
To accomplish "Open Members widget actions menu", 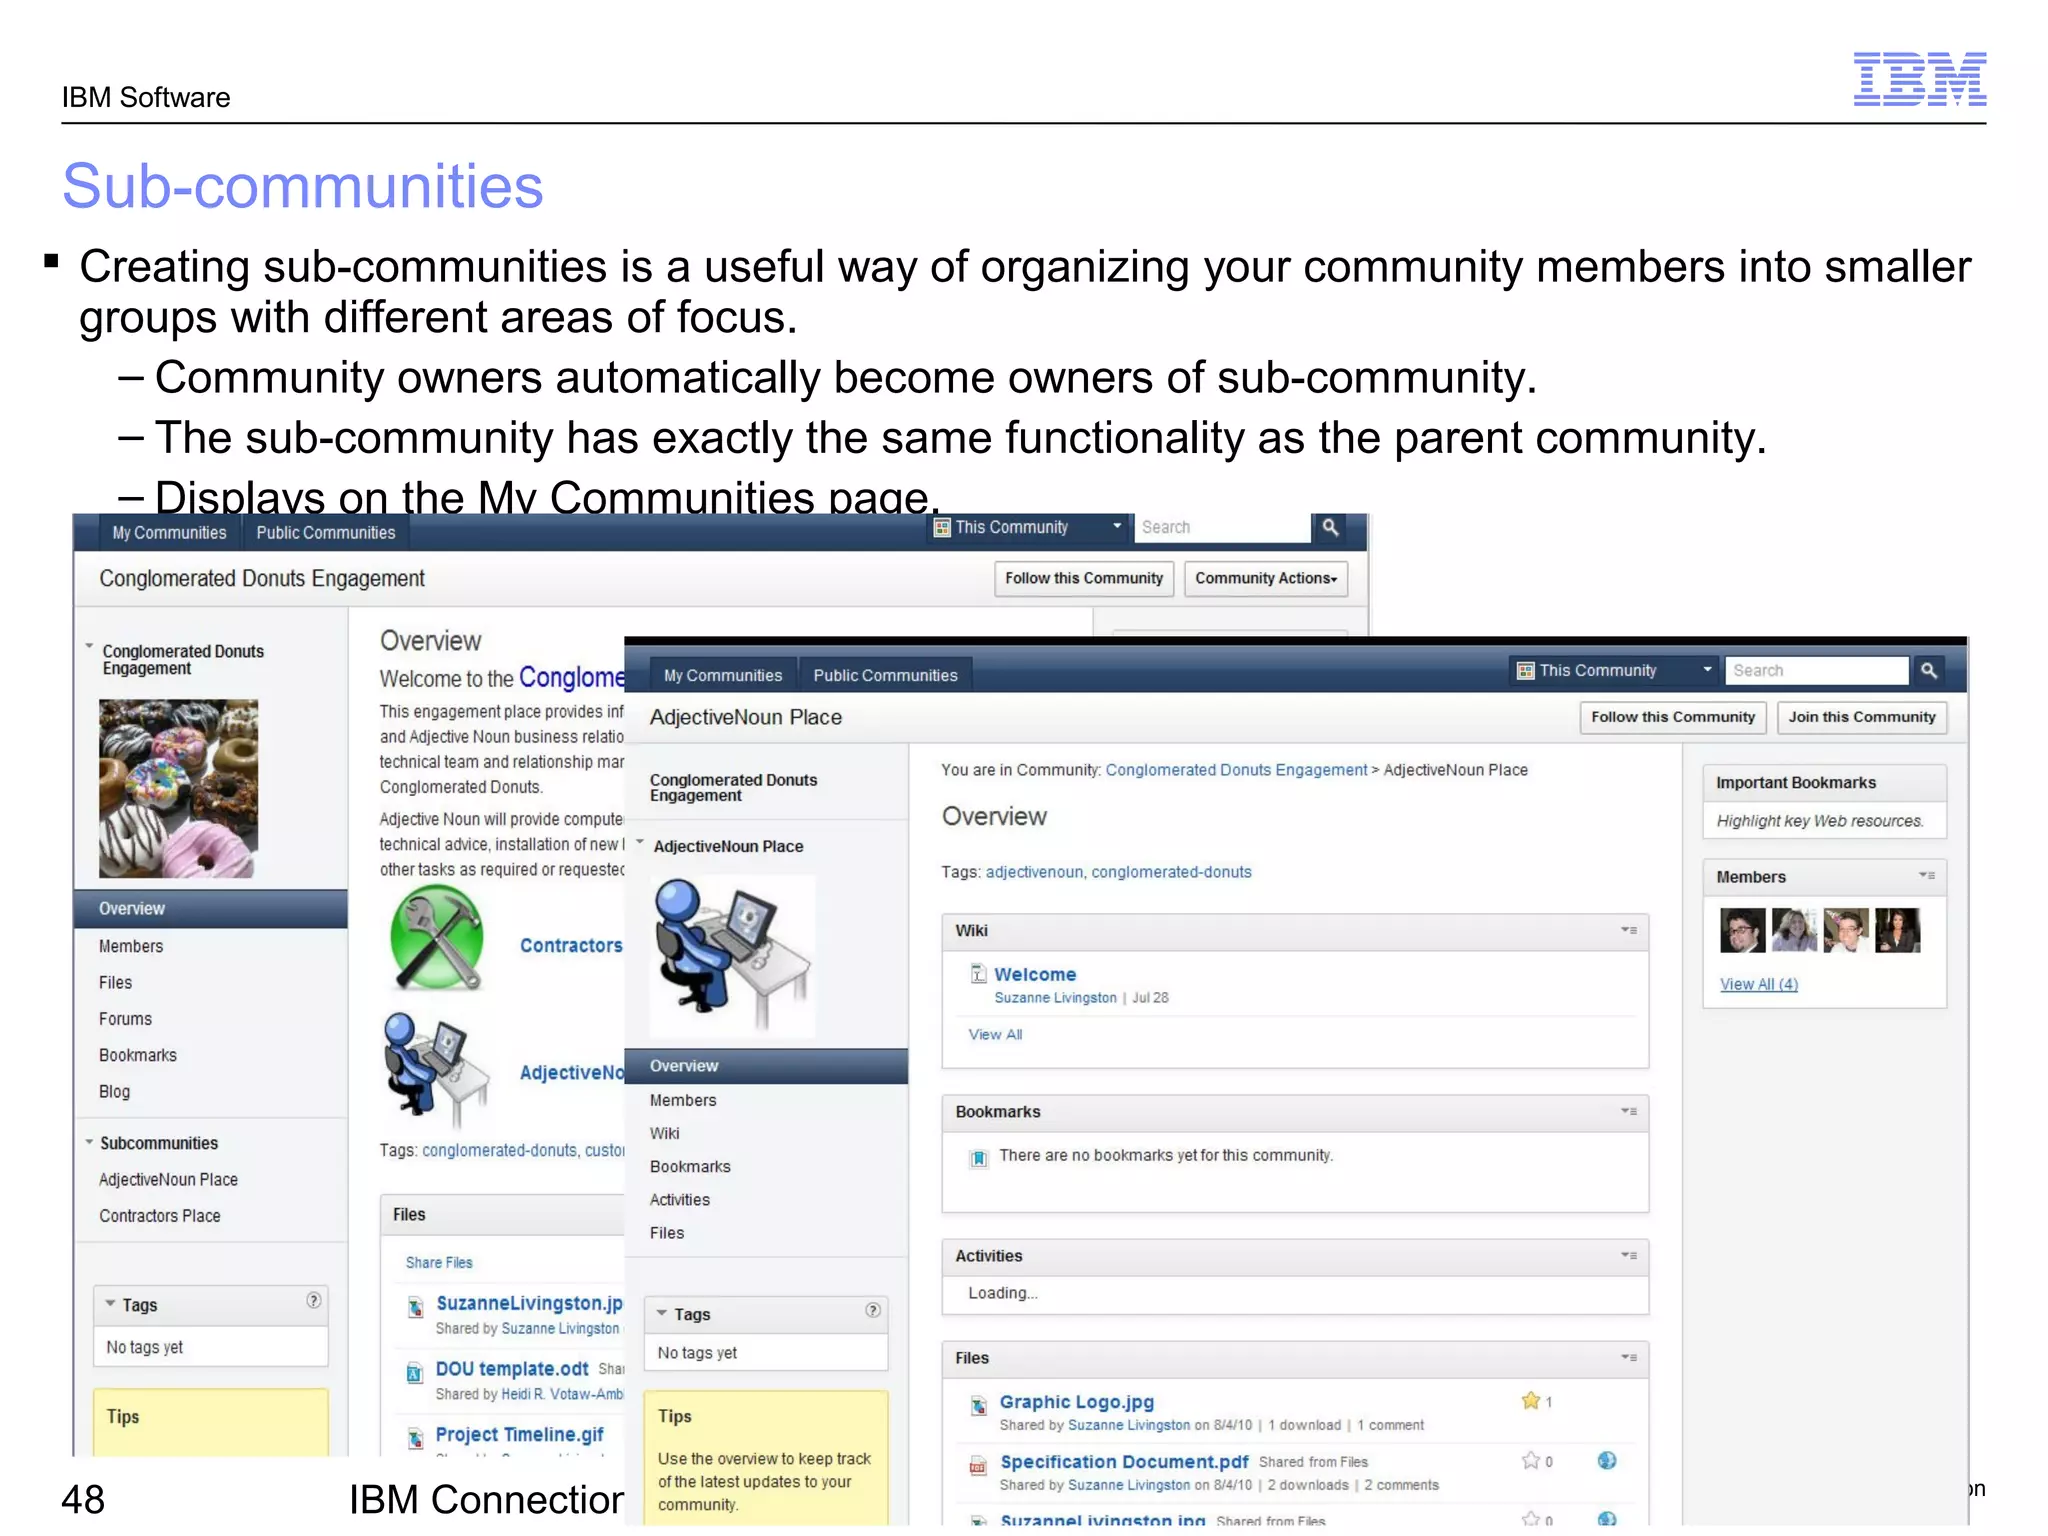I will click(x=1927, y=875).
